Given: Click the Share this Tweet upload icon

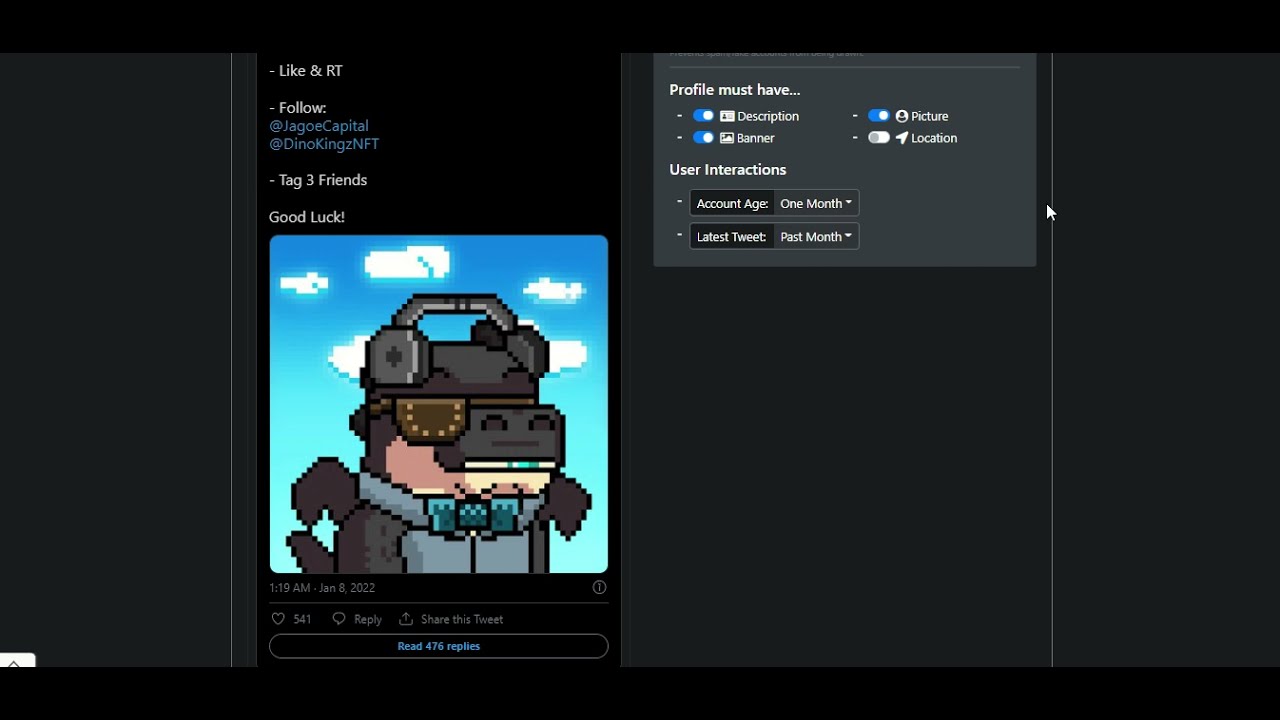Looking at the screenshot, I should tap(406, 619).
